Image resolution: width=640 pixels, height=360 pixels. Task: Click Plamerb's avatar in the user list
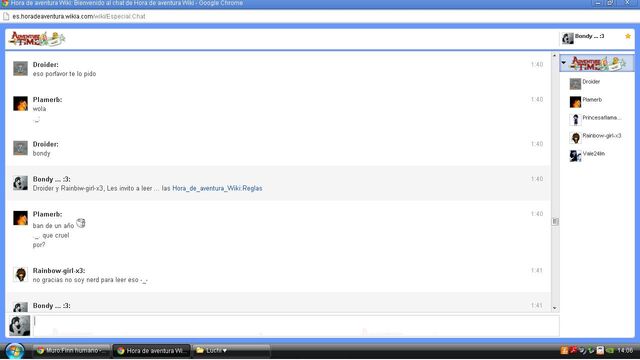pyautogui.click(x=575, y=102)
